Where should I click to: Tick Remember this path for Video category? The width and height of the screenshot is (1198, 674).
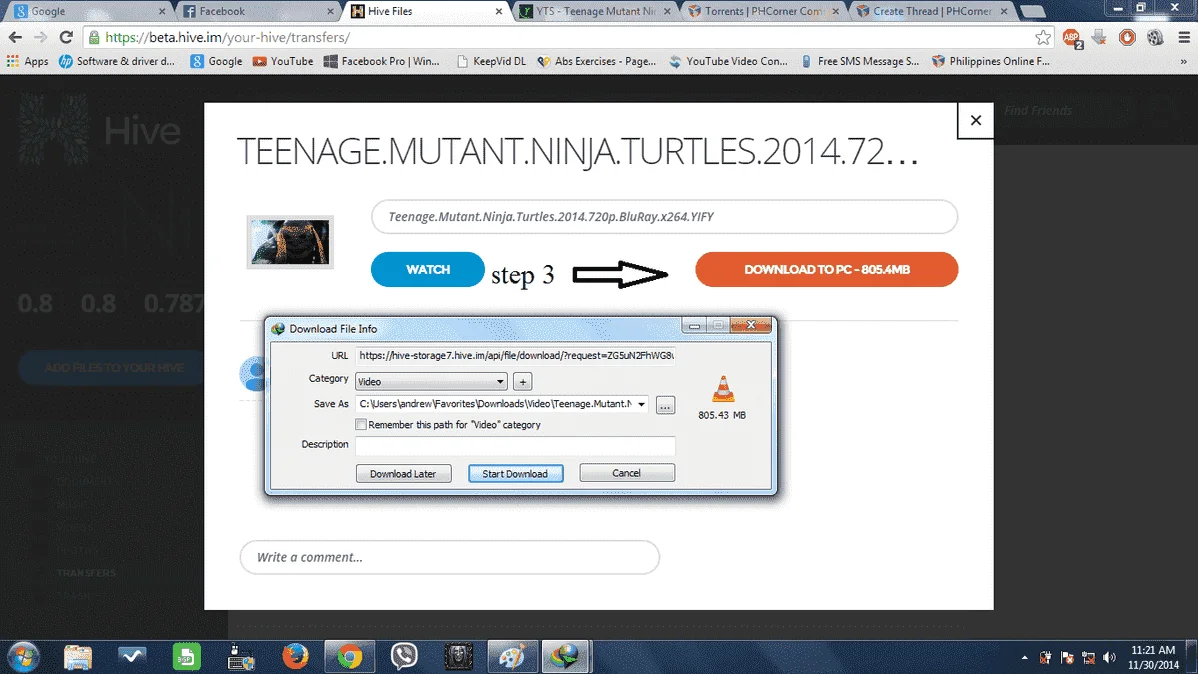click(x=361, y=424)
